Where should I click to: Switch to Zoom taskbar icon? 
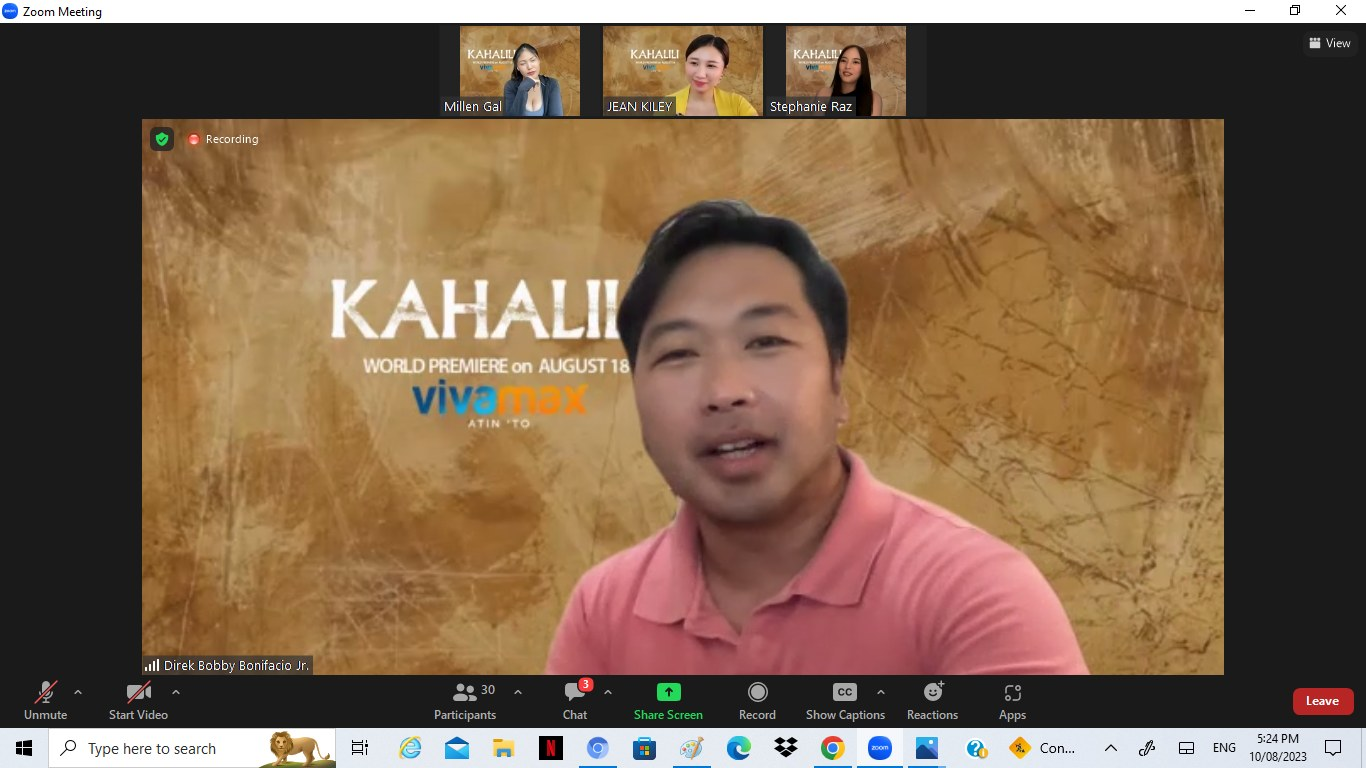click(x=879, y=748)
